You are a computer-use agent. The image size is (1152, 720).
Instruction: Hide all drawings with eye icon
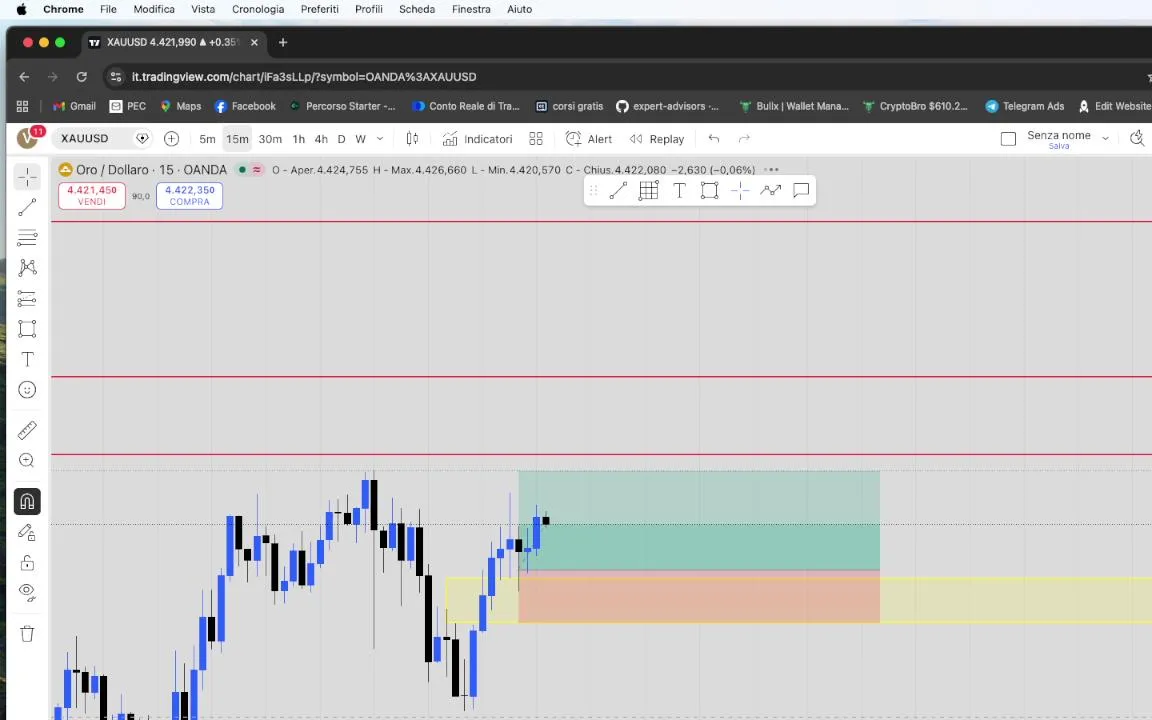pyautogui.click(x=27, y=592)
